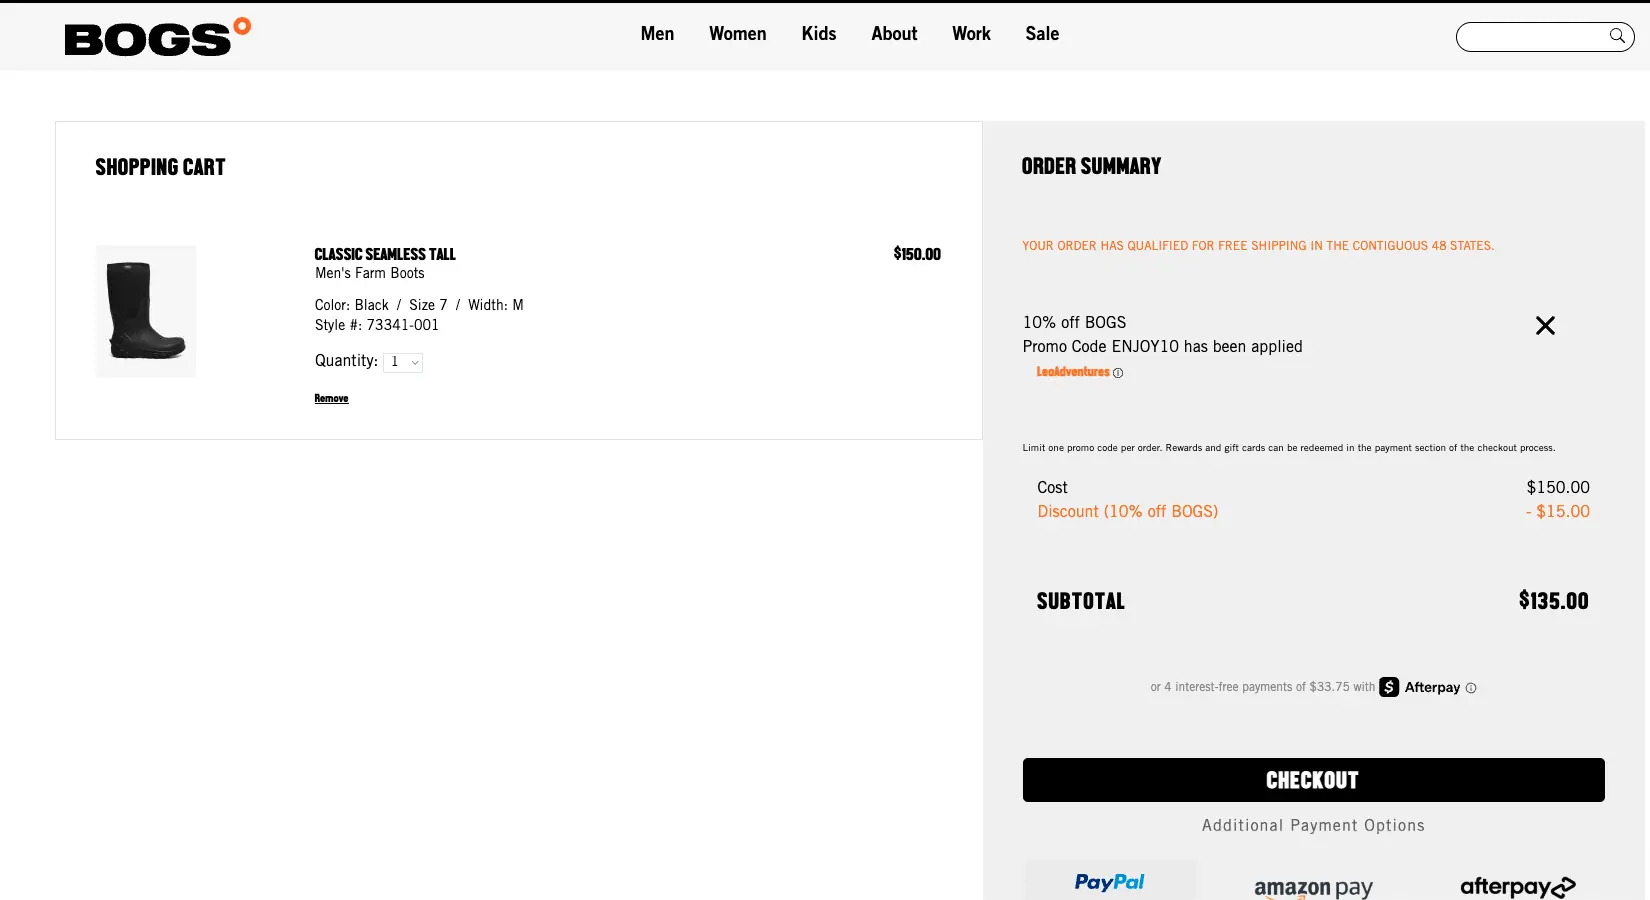Viewport: 1650px width, 900px height.
Task: Click the black boot thumbnail
Action: (x=146, y=311)
